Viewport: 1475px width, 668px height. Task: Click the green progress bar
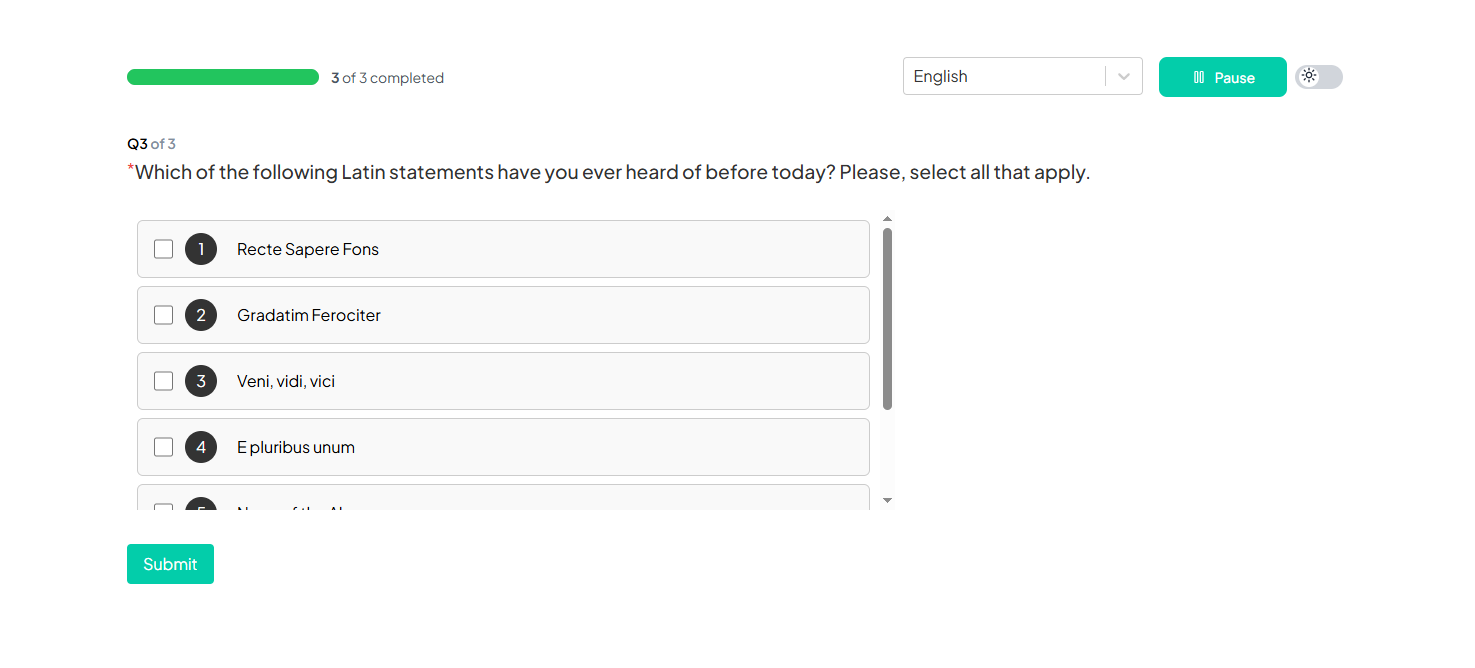(x=222, y=76)
